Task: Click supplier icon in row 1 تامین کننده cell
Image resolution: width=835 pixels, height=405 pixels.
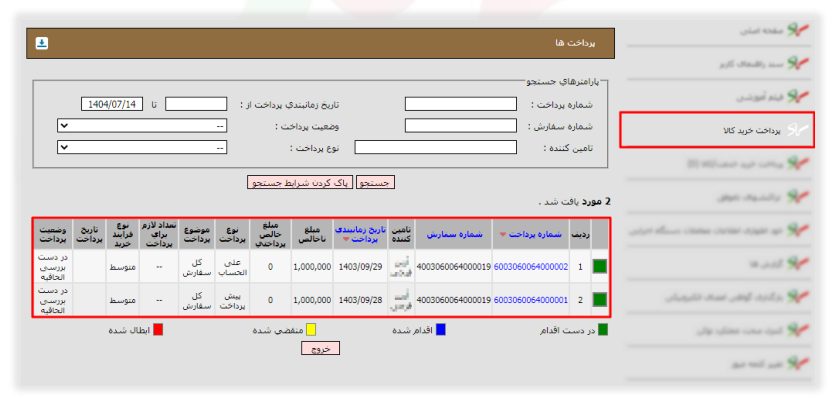Action: click(x=402, y=266)
